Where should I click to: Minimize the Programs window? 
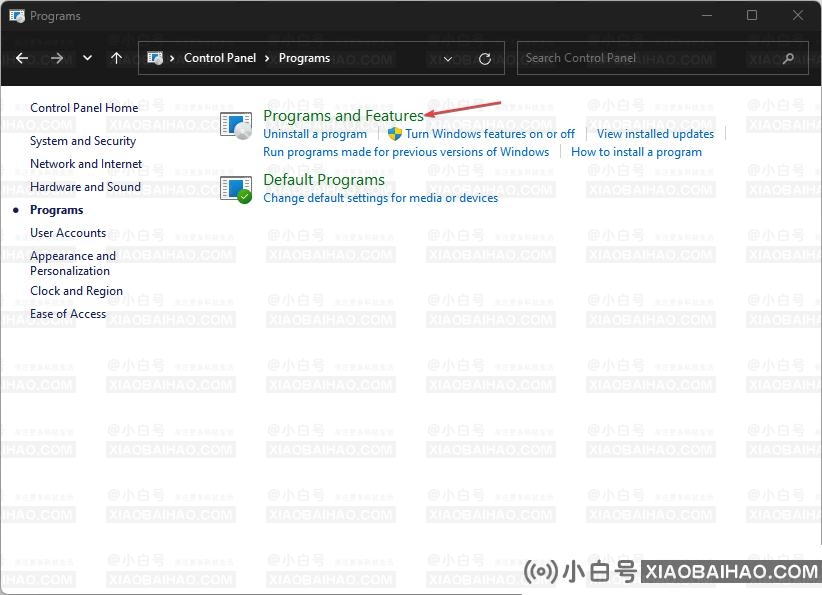[x=707, y=16]
